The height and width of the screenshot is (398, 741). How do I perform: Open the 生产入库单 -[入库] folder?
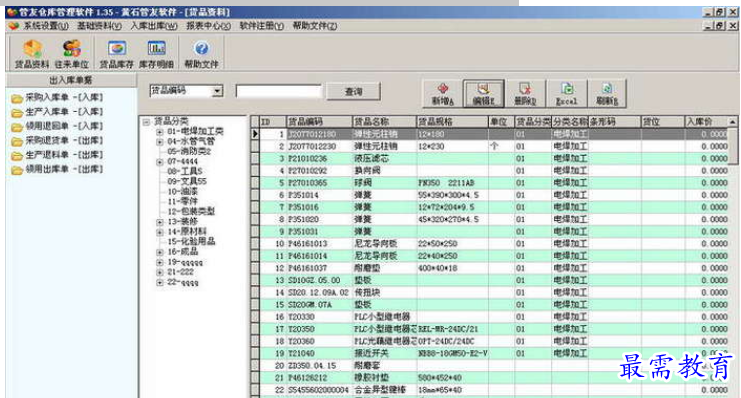[57, 112]
